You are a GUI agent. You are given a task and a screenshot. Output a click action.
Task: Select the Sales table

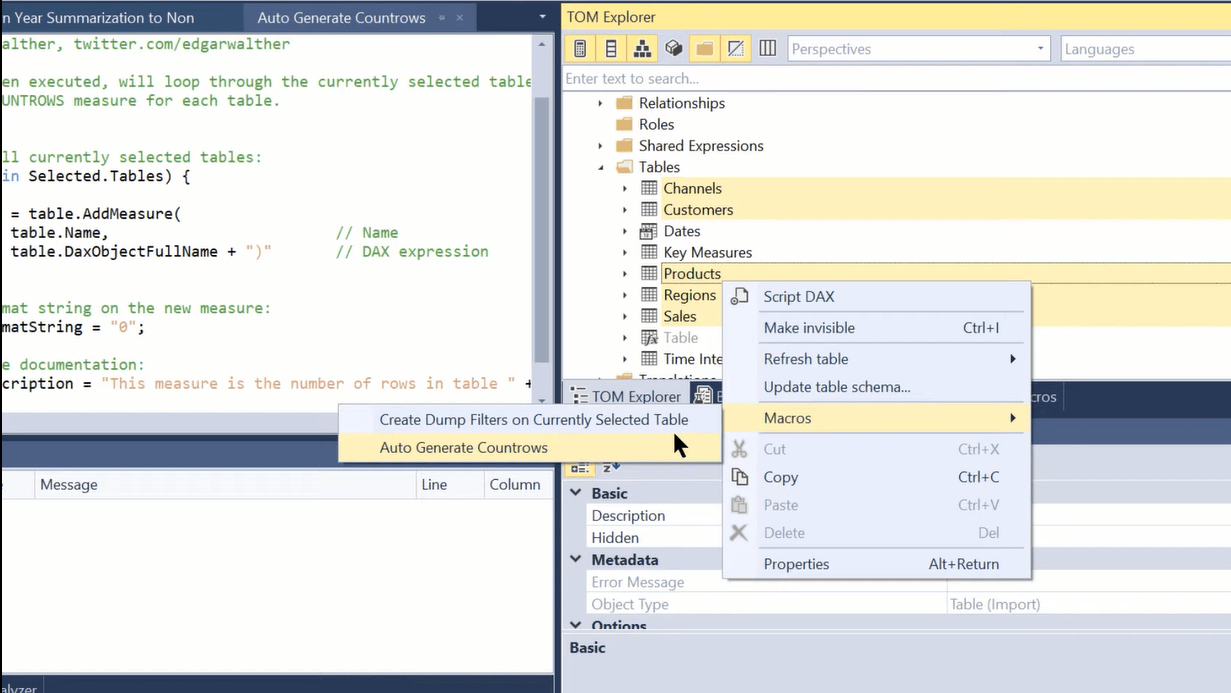680,316
